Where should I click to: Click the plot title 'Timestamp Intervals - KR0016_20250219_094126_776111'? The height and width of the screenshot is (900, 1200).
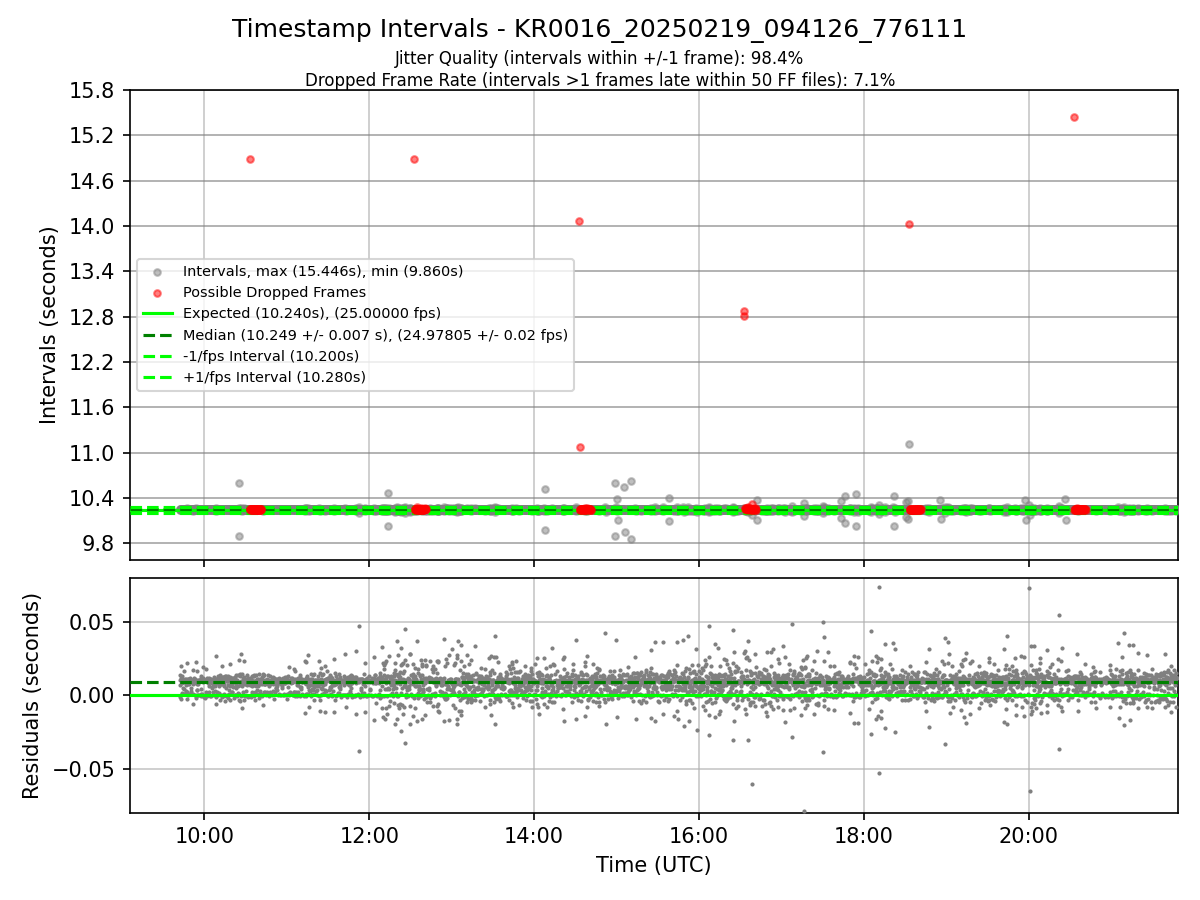coord(599,29)
